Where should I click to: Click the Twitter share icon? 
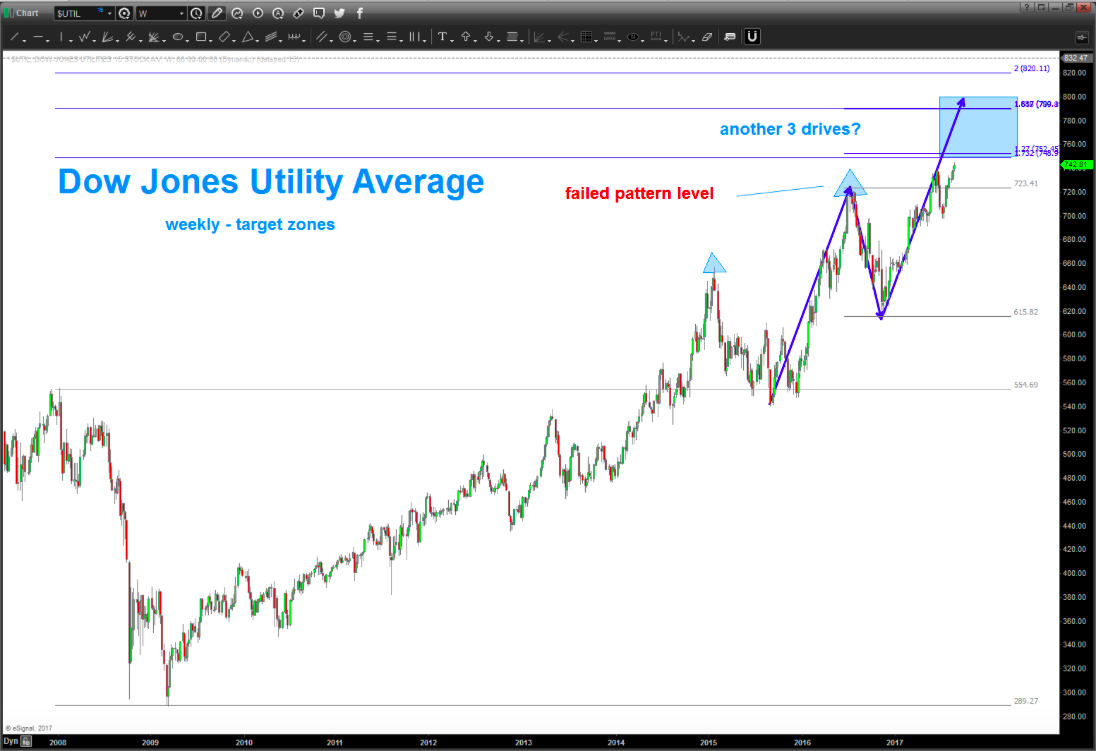pyautogui.click(x=340, y=13)
